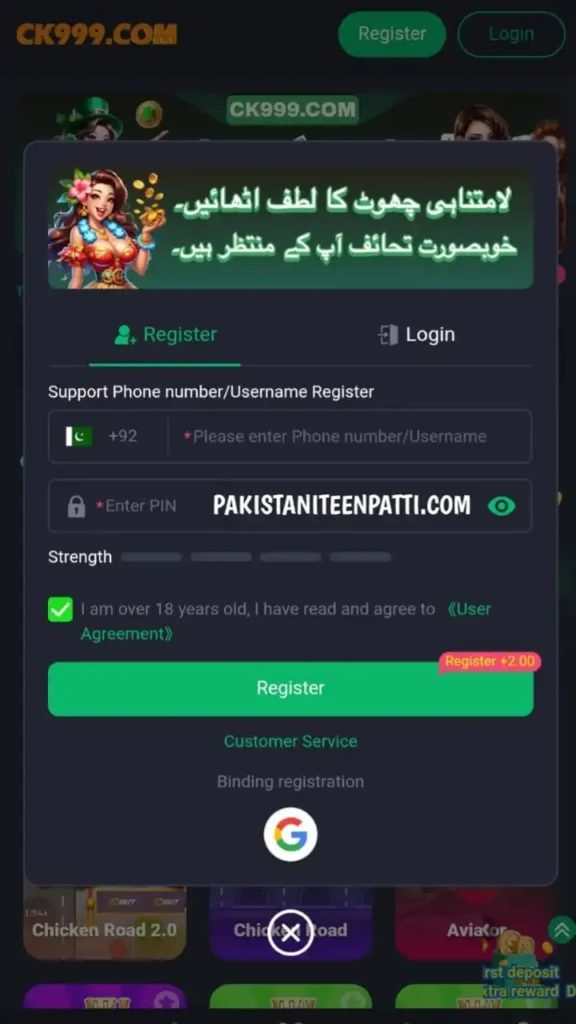Focus the Enter PIN input field
The image size is (576, 1024).
click(x=291, y=506)
